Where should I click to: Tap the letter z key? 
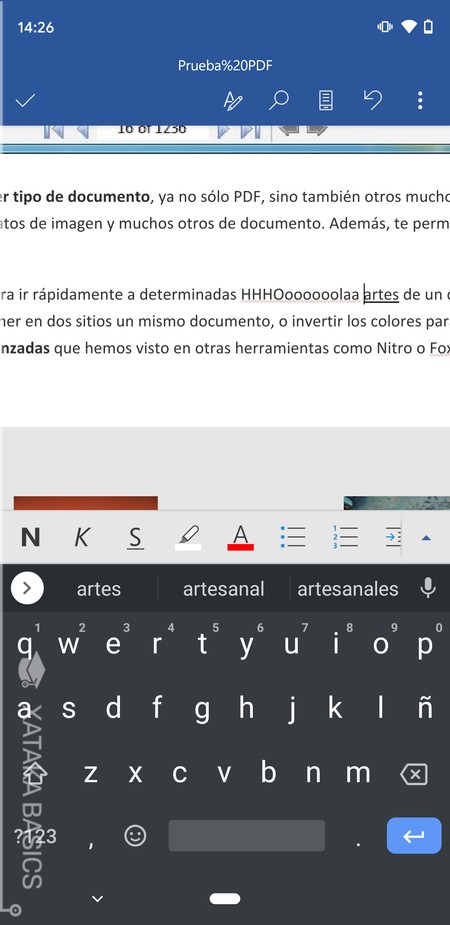(x=91, y=772)
